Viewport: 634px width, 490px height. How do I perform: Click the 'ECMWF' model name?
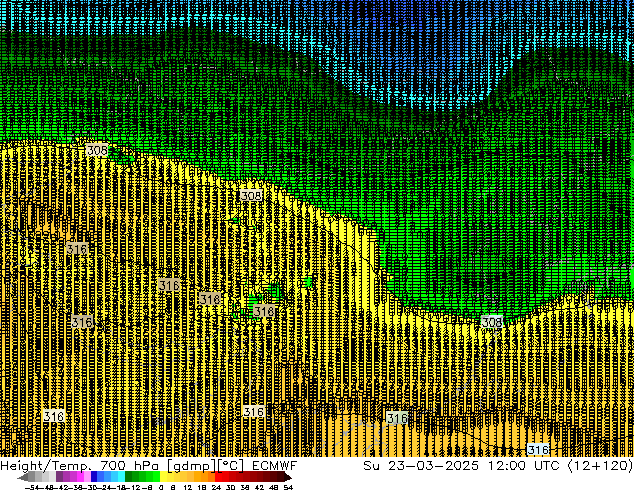coord(275,466)
